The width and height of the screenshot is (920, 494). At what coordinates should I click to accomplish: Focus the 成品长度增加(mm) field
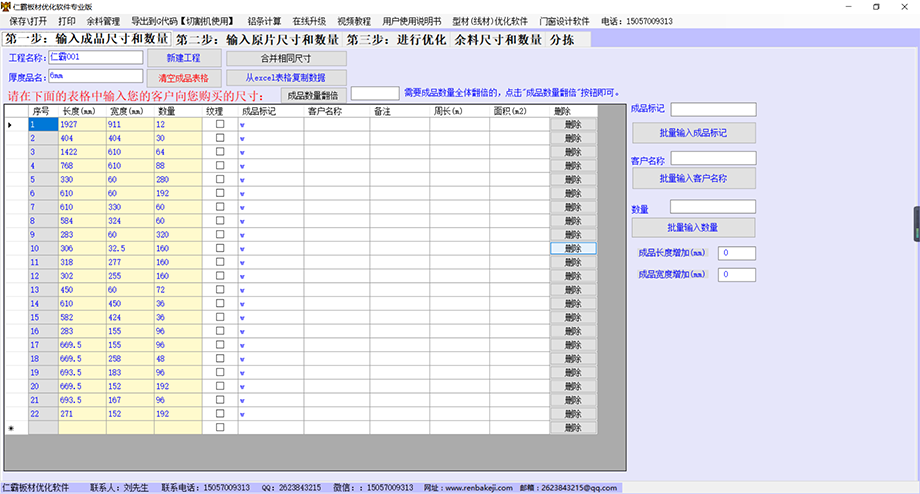[x=737, y=253]
